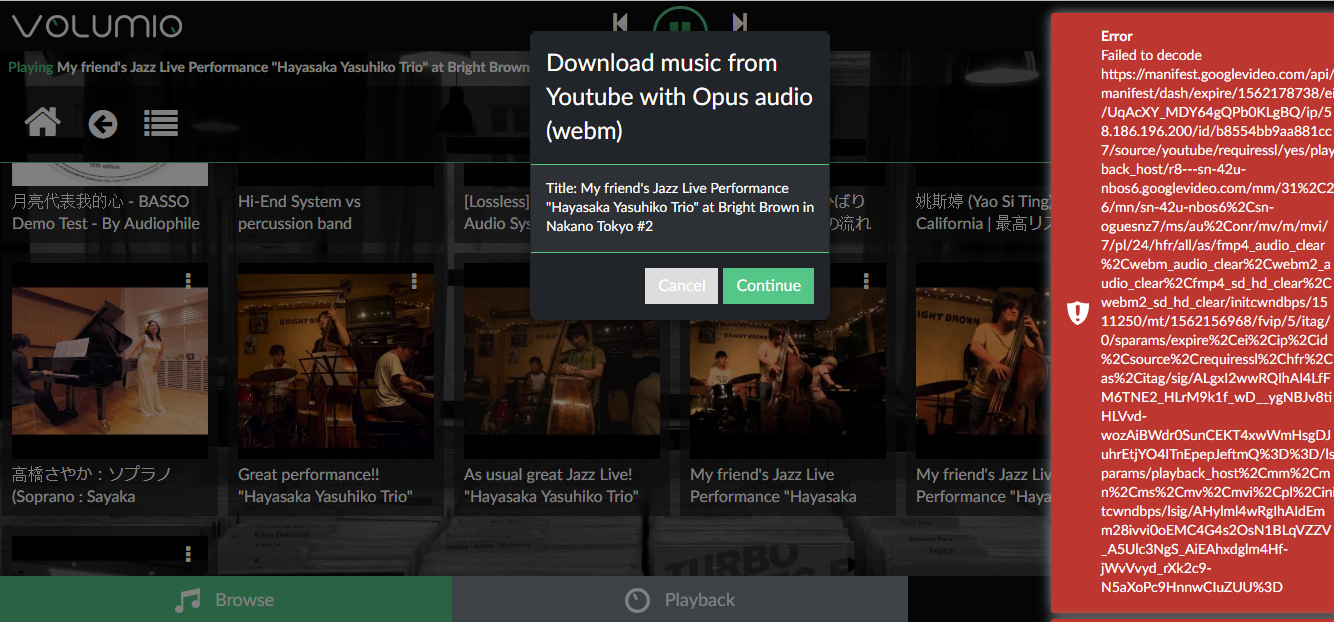Click the shield icon in the error notification

click(x=1077, y=313)
